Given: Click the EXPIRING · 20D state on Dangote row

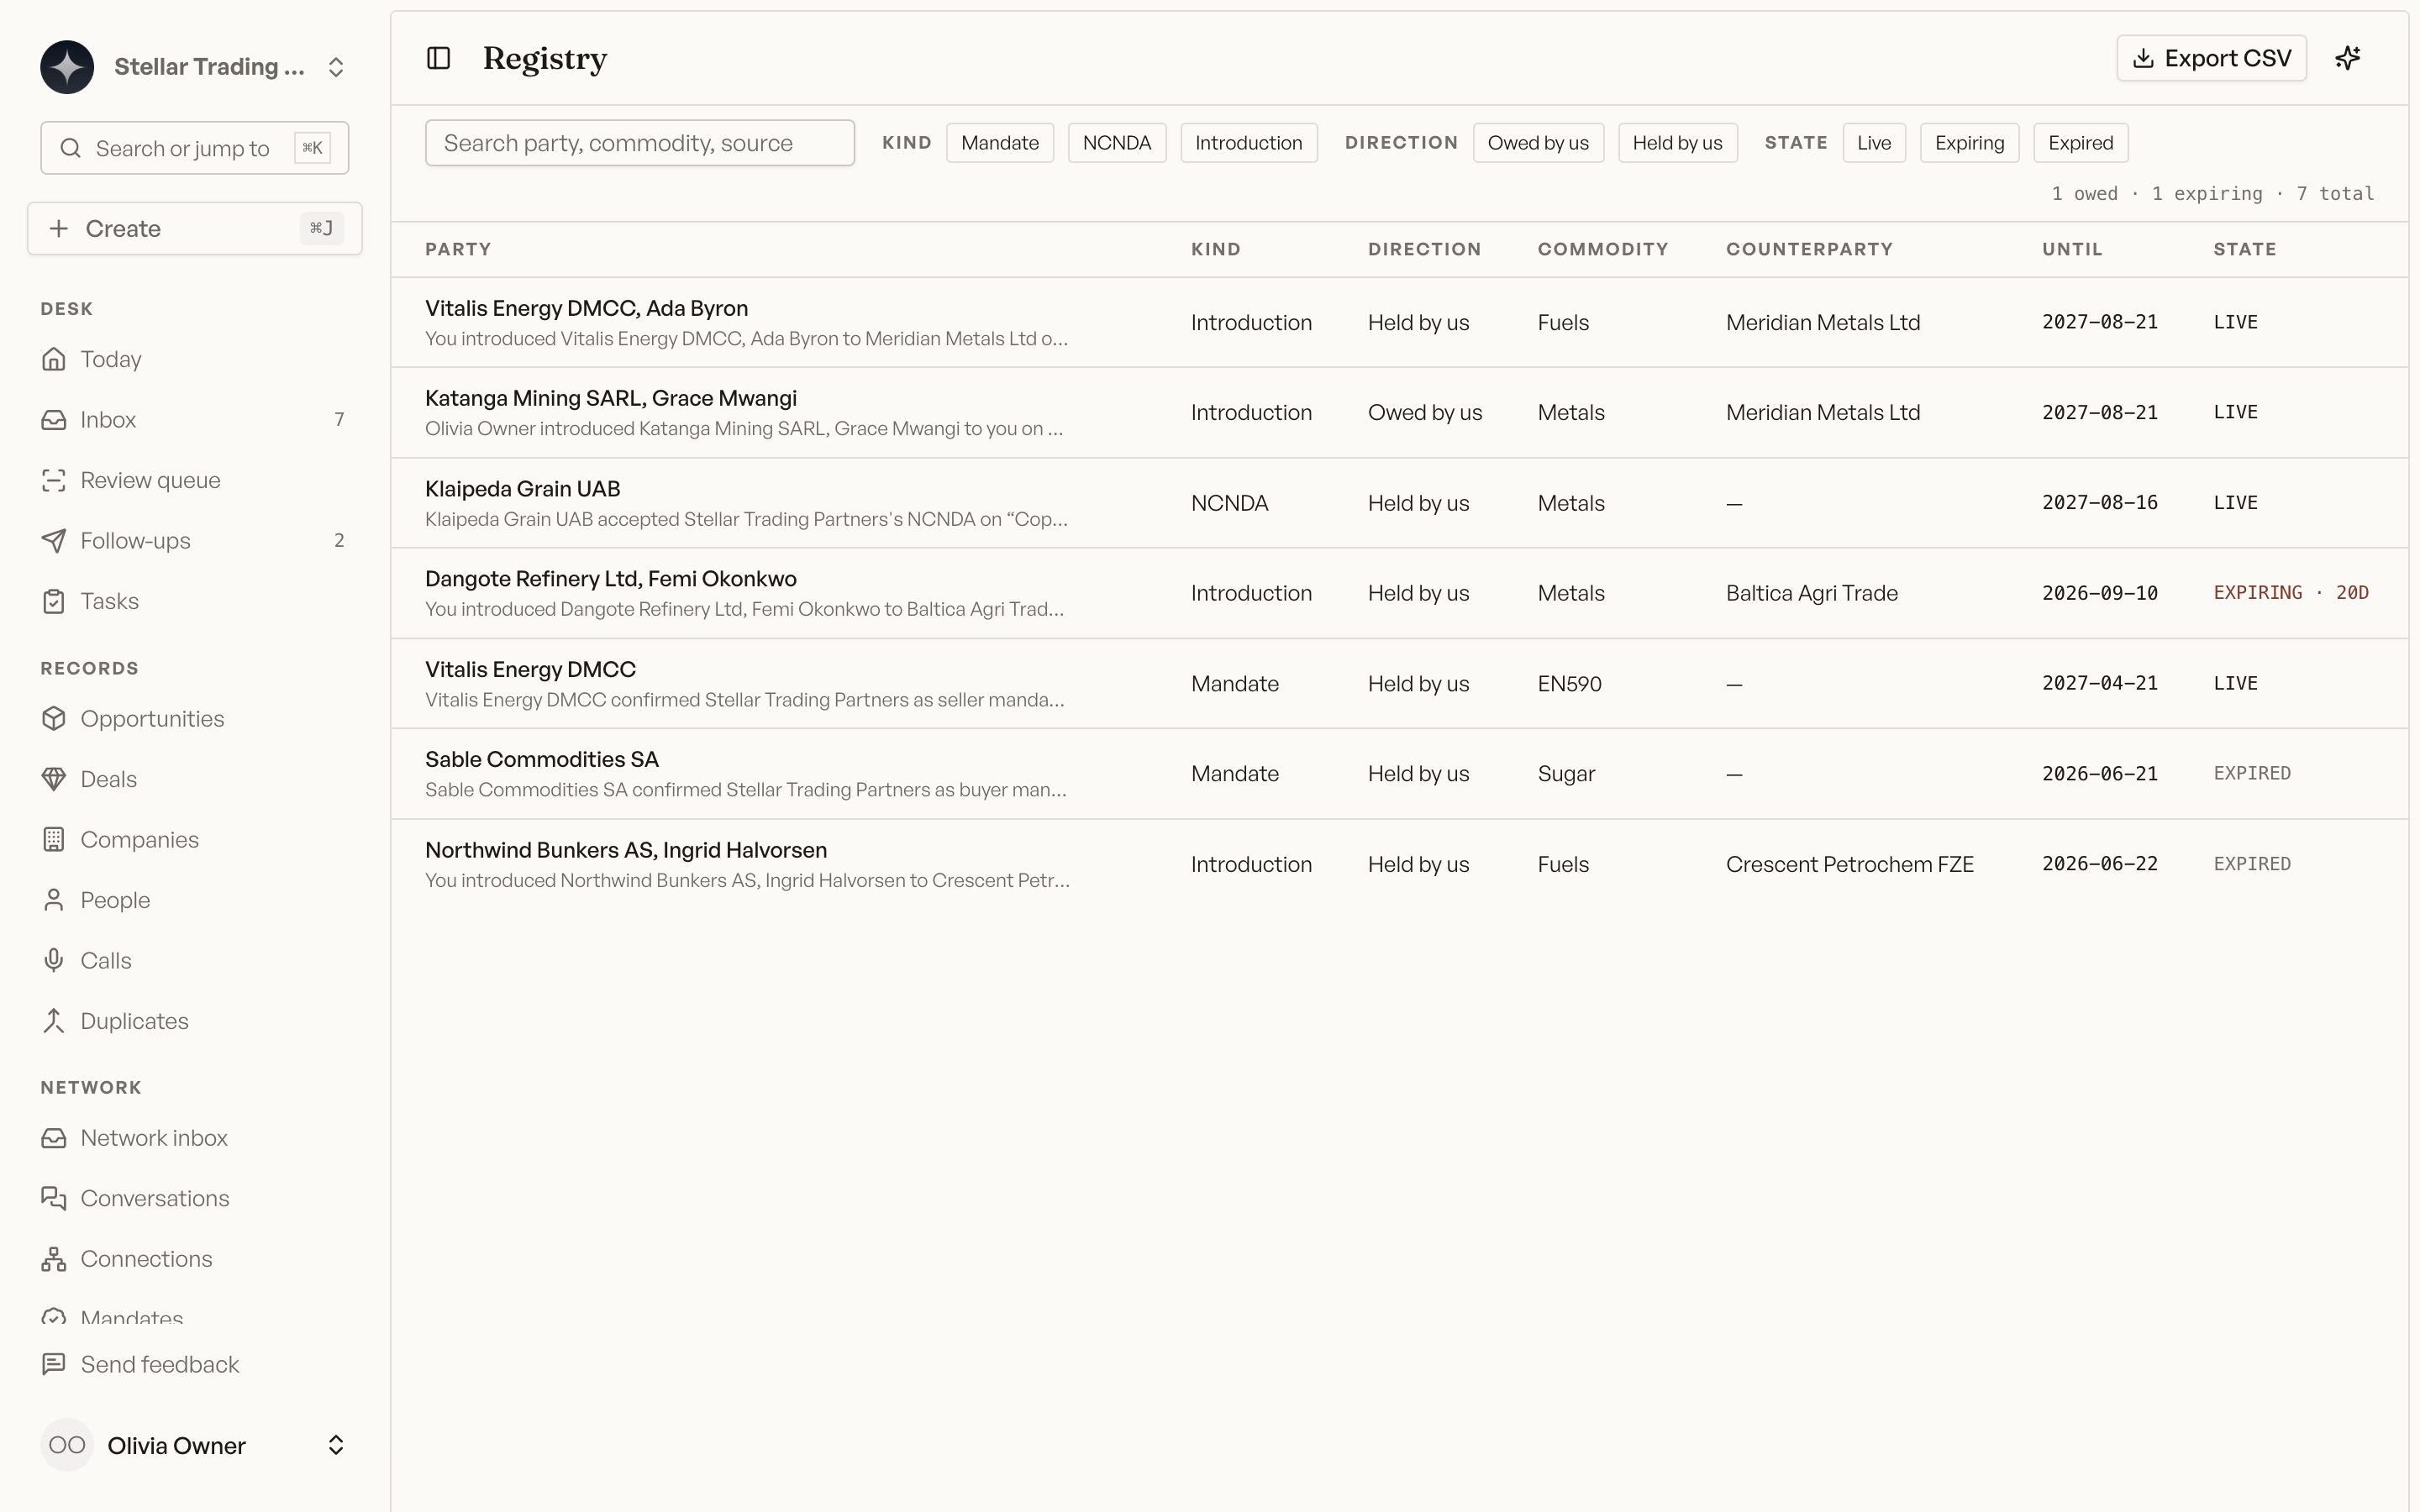Looking at the screenshot, I should click(2290, 593).
